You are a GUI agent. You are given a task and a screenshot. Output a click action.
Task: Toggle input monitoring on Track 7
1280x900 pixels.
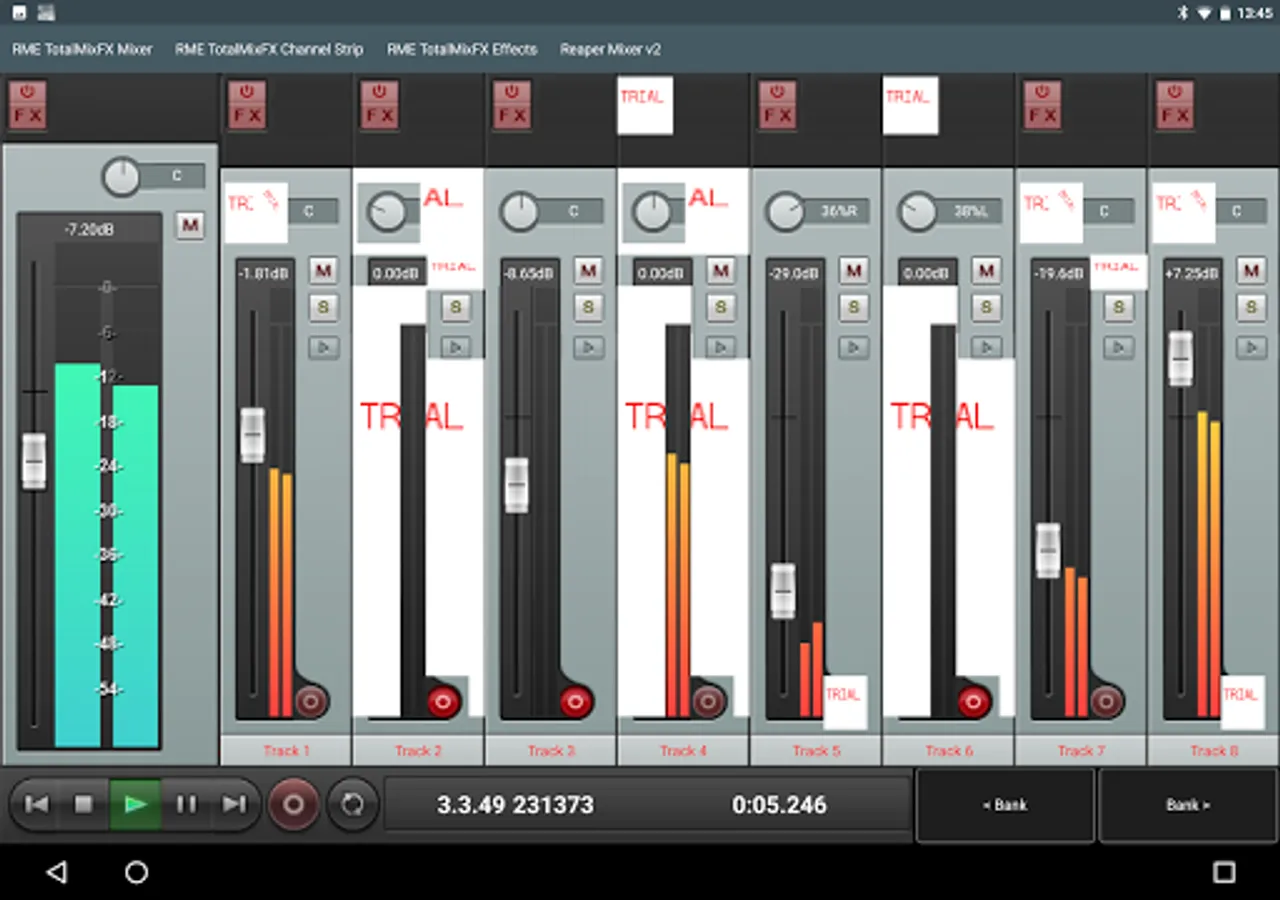pyautogui.click(x=1118, y=347)
